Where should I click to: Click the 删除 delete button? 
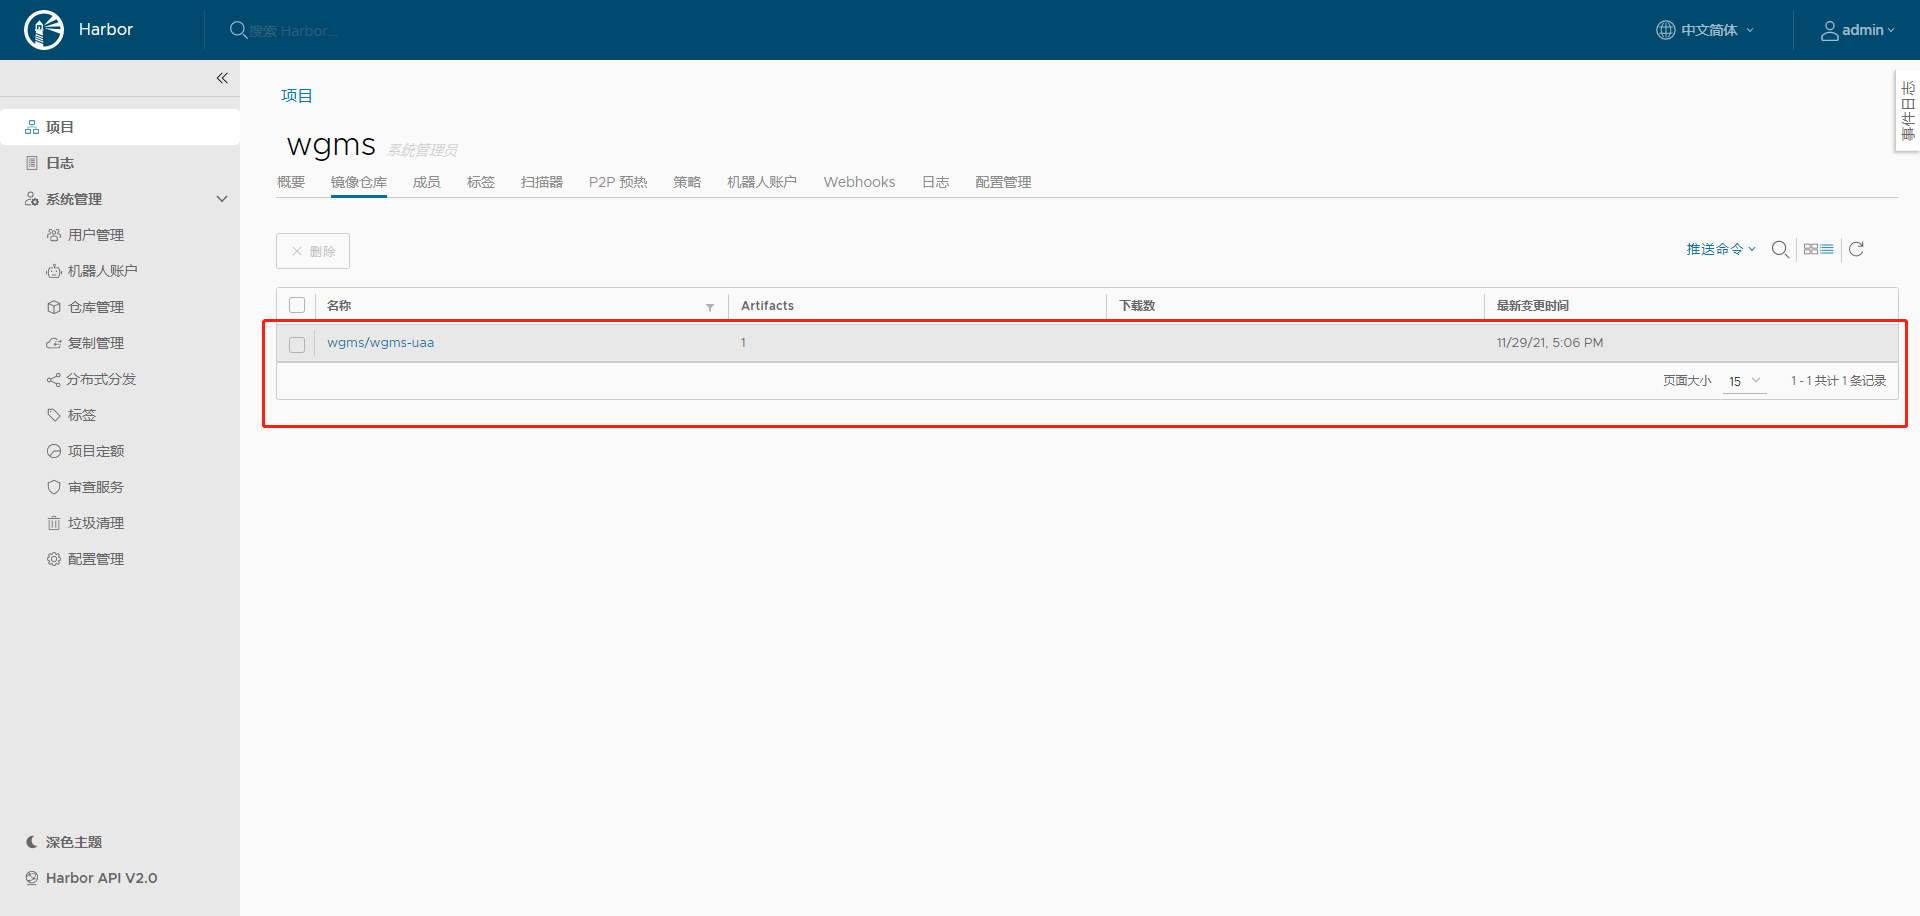pyautogui.click(x=313, y=251)
